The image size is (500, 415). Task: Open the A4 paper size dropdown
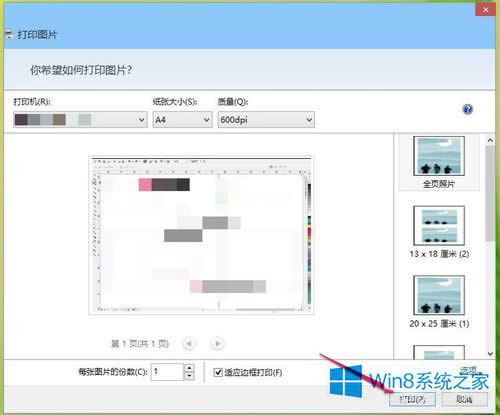[182, 120]
